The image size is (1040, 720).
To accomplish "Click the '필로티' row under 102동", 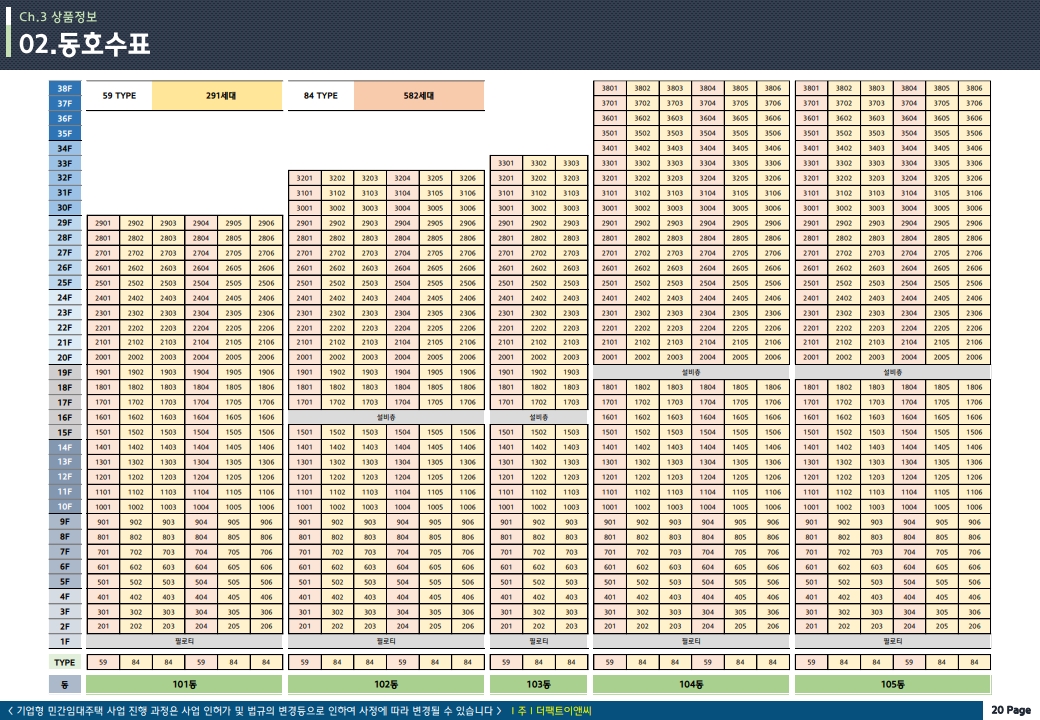I will 386,641.
